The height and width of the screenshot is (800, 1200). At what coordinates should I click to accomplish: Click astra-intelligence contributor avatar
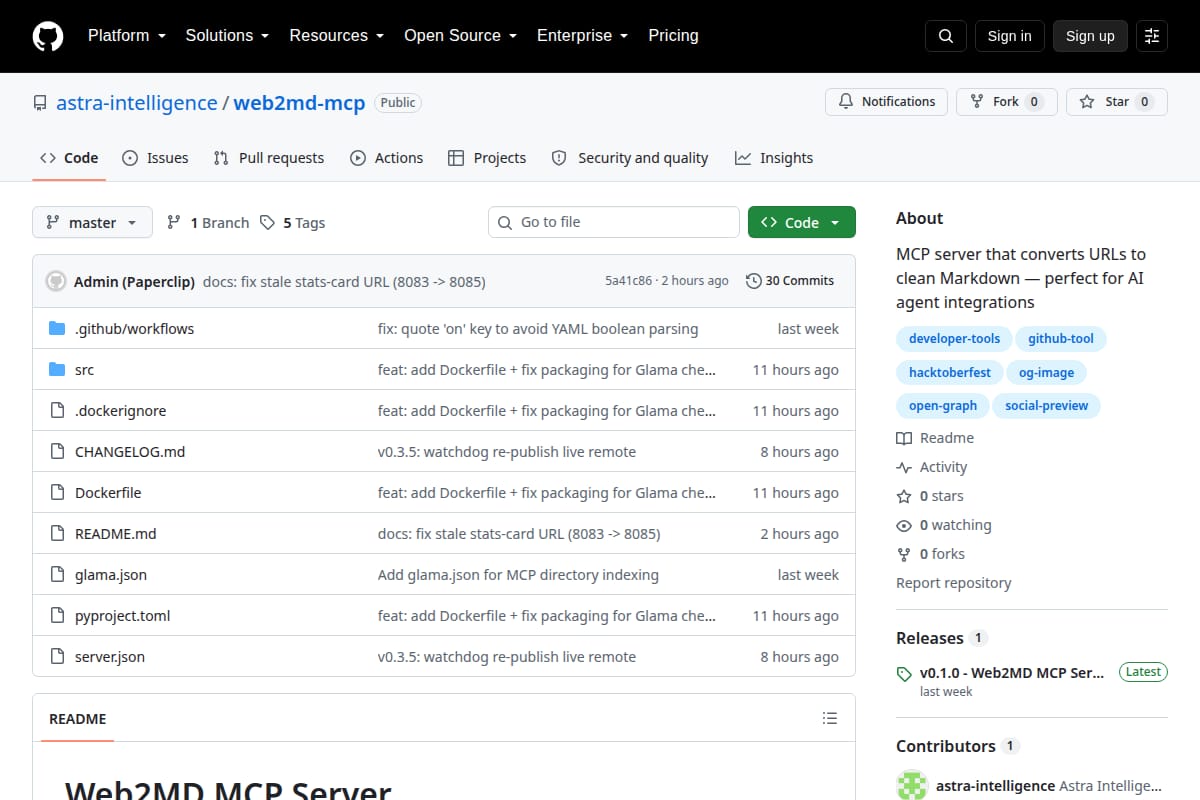[912, 786]
